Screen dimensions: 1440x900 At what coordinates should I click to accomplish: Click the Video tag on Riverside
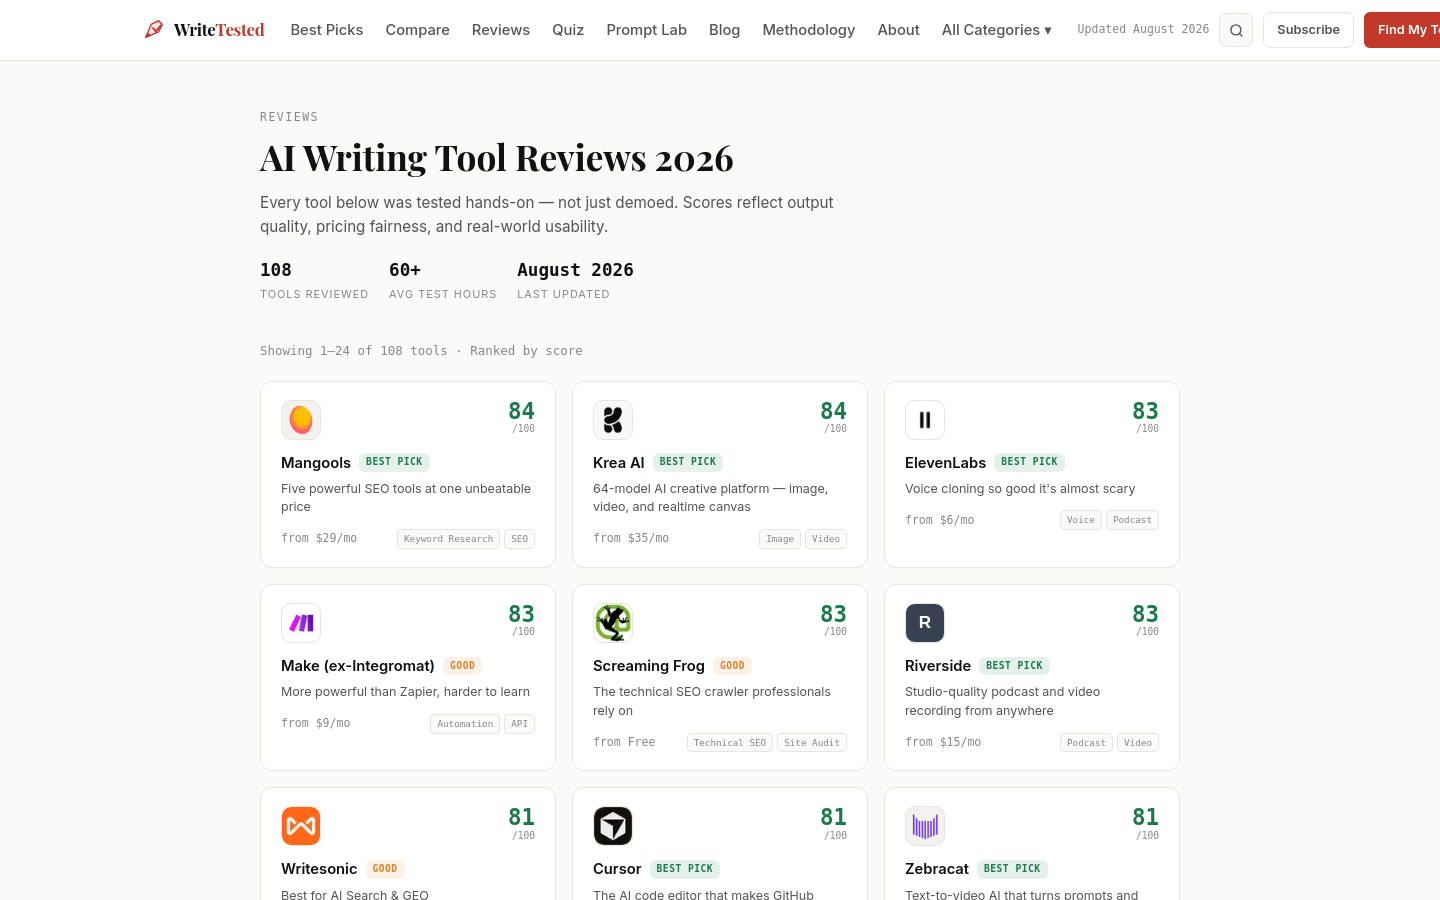(1138, 743)
